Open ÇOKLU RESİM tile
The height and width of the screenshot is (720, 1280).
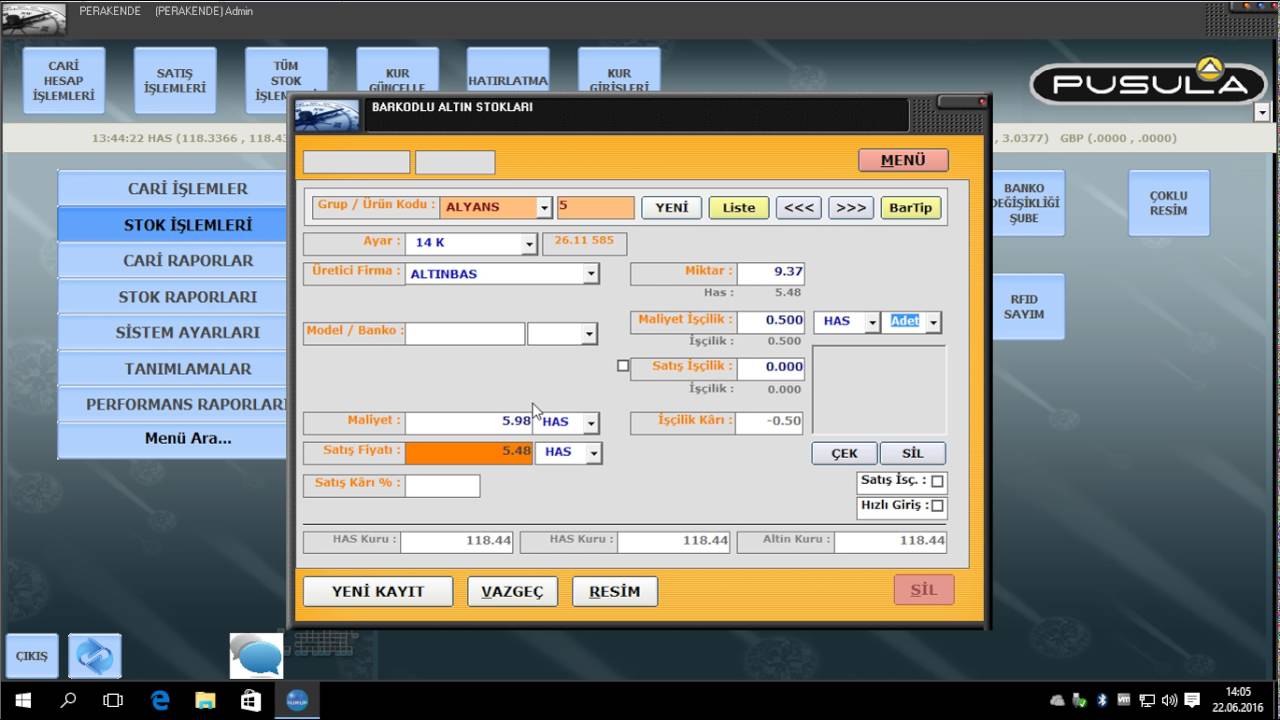pos(1169,203)
